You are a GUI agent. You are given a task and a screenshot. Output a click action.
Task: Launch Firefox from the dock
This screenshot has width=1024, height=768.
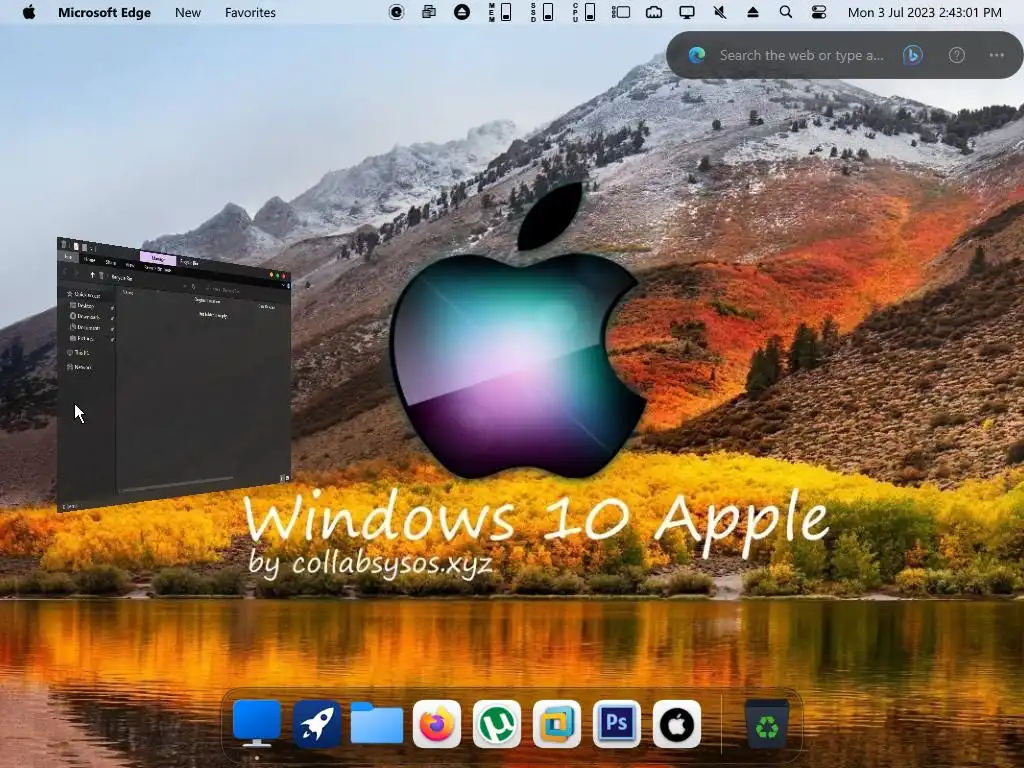(x=437, y=724)
